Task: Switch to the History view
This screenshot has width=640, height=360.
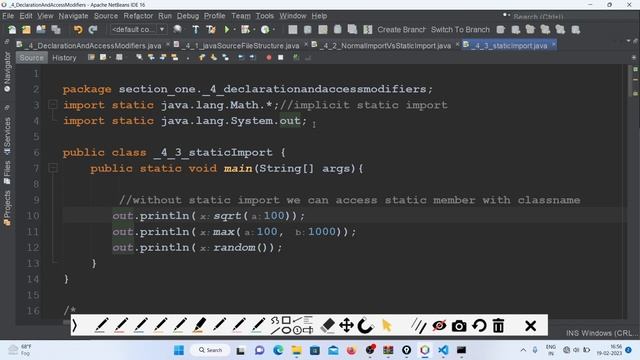Action: coord(64,58)
